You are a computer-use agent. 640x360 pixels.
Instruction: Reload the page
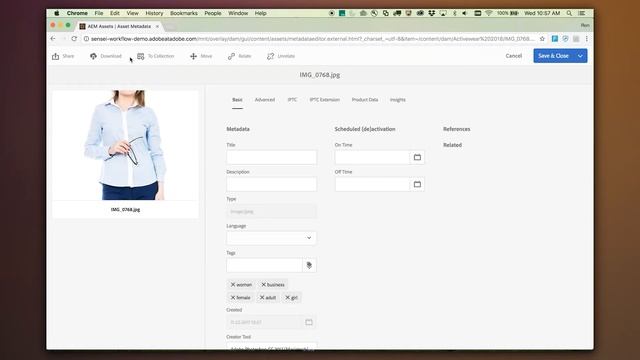(74, 39)
